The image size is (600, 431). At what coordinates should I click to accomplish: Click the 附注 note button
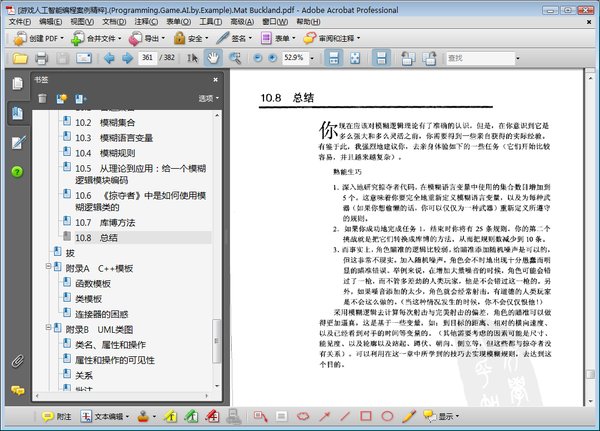pos(56,416)
